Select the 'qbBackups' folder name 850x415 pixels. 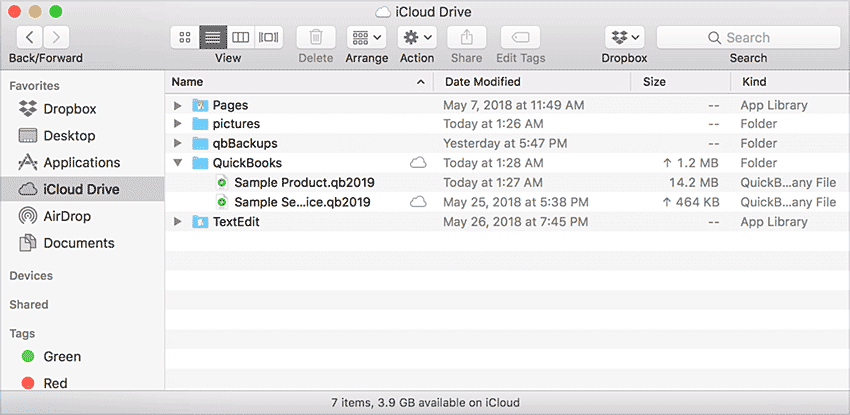pyautogui.click(x=245, y=144)
